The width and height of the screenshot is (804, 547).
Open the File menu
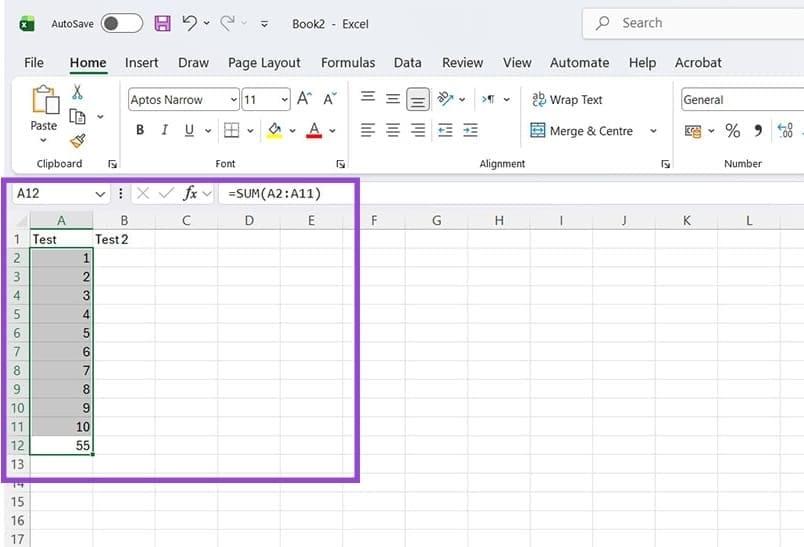(x=34, y=63)
